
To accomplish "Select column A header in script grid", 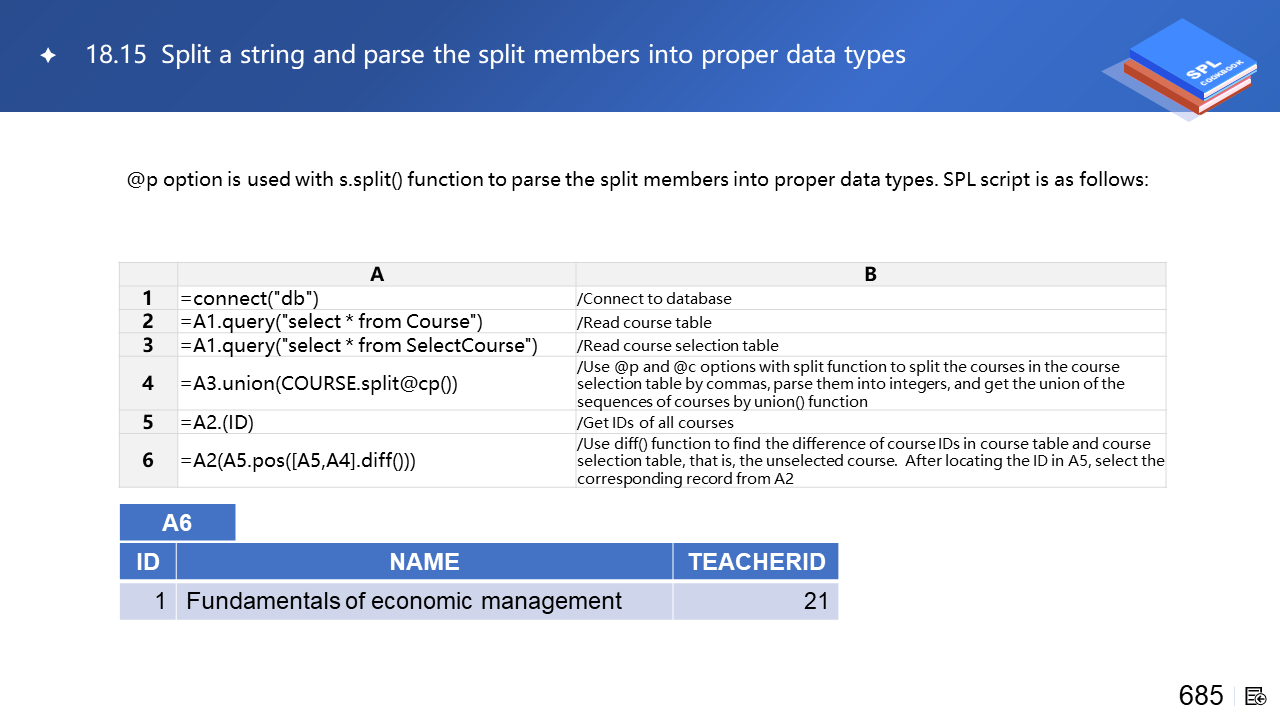I will (x=377, y=274).
